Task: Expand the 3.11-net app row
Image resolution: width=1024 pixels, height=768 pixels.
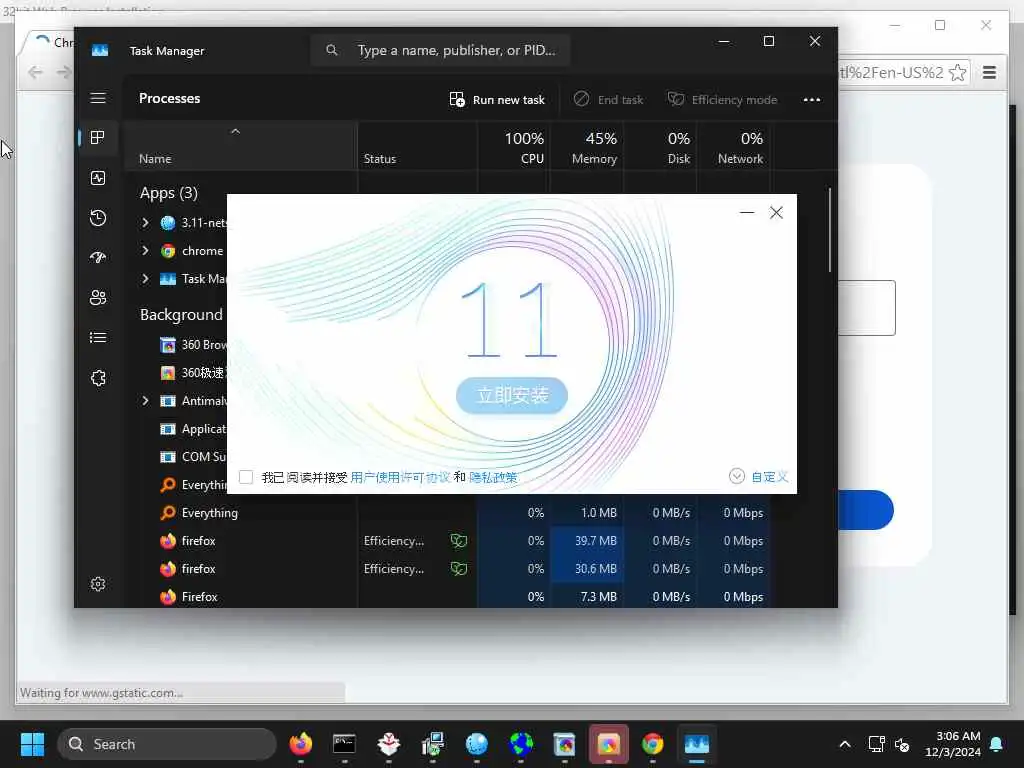Action: click(x=146, y=223)
